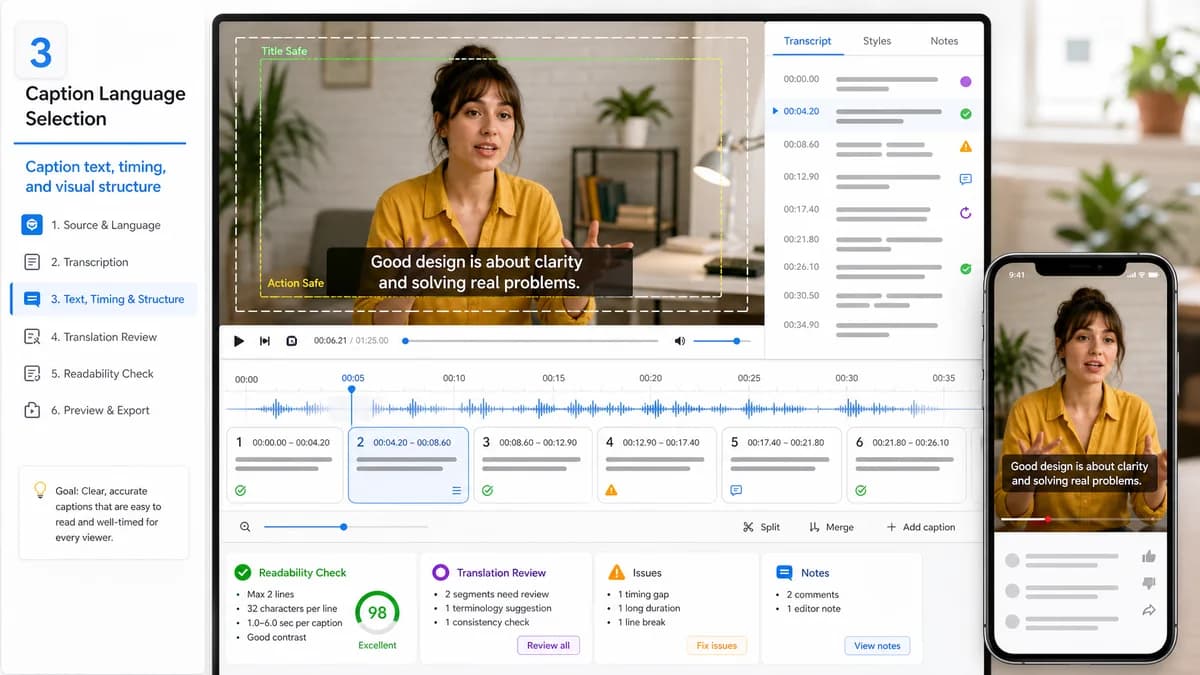Switch to the Transcript tab
The image size is (1200, 675).
point(807,41)
